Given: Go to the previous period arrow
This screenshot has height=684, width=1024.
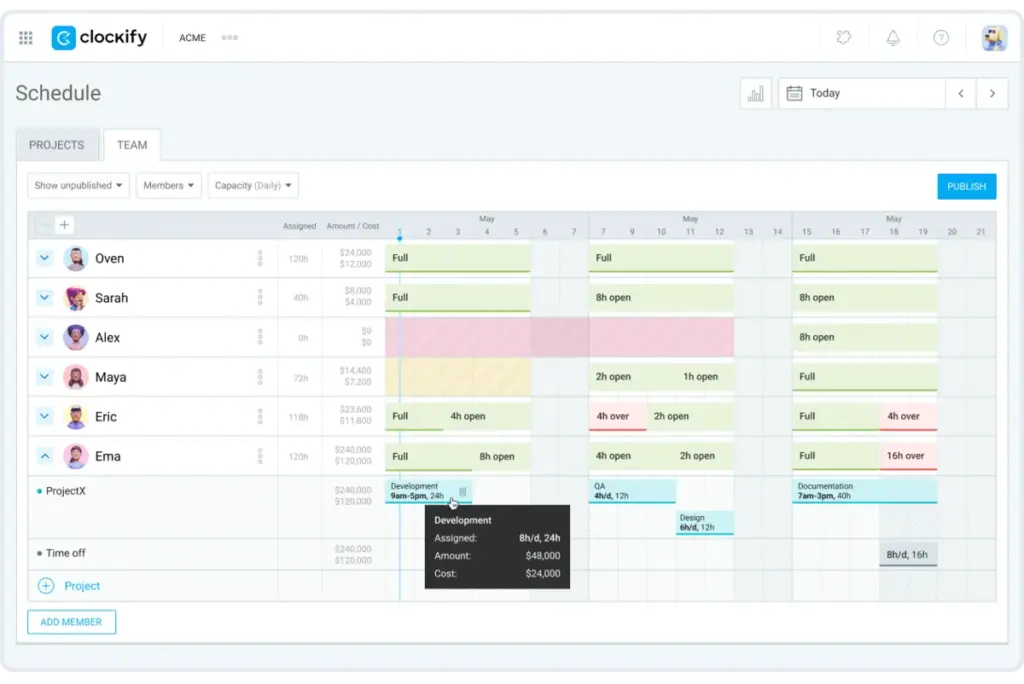Looking at the screenshot, I should (x=961, y=94).
